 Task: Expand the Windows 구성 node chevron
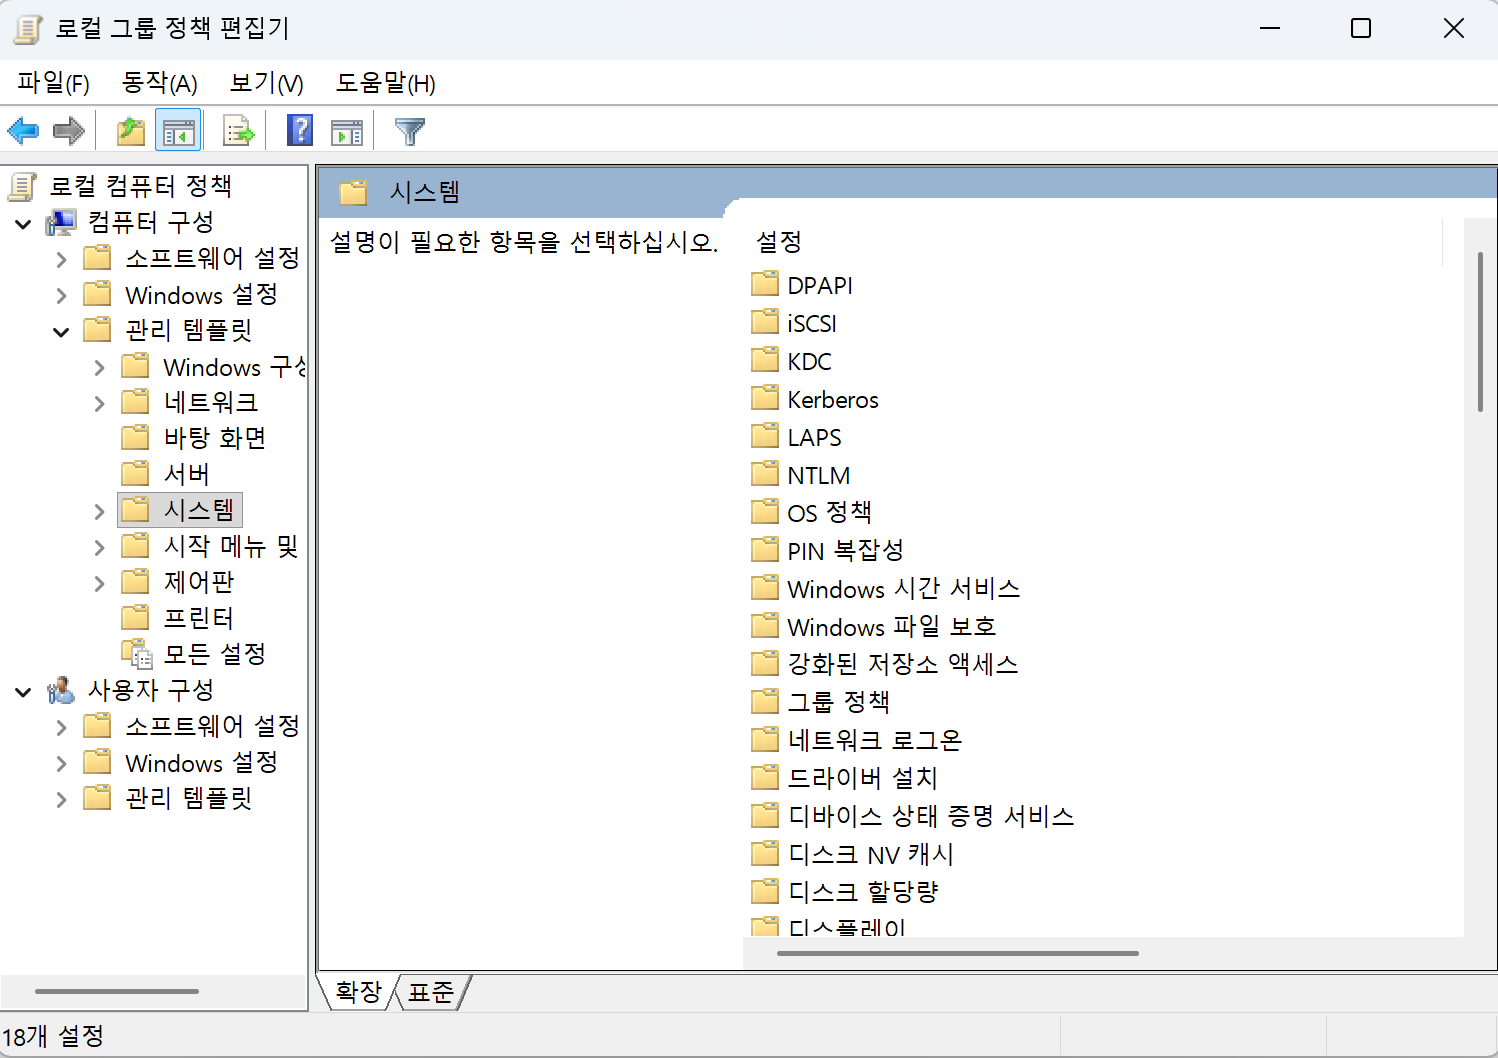coord(98,366)
